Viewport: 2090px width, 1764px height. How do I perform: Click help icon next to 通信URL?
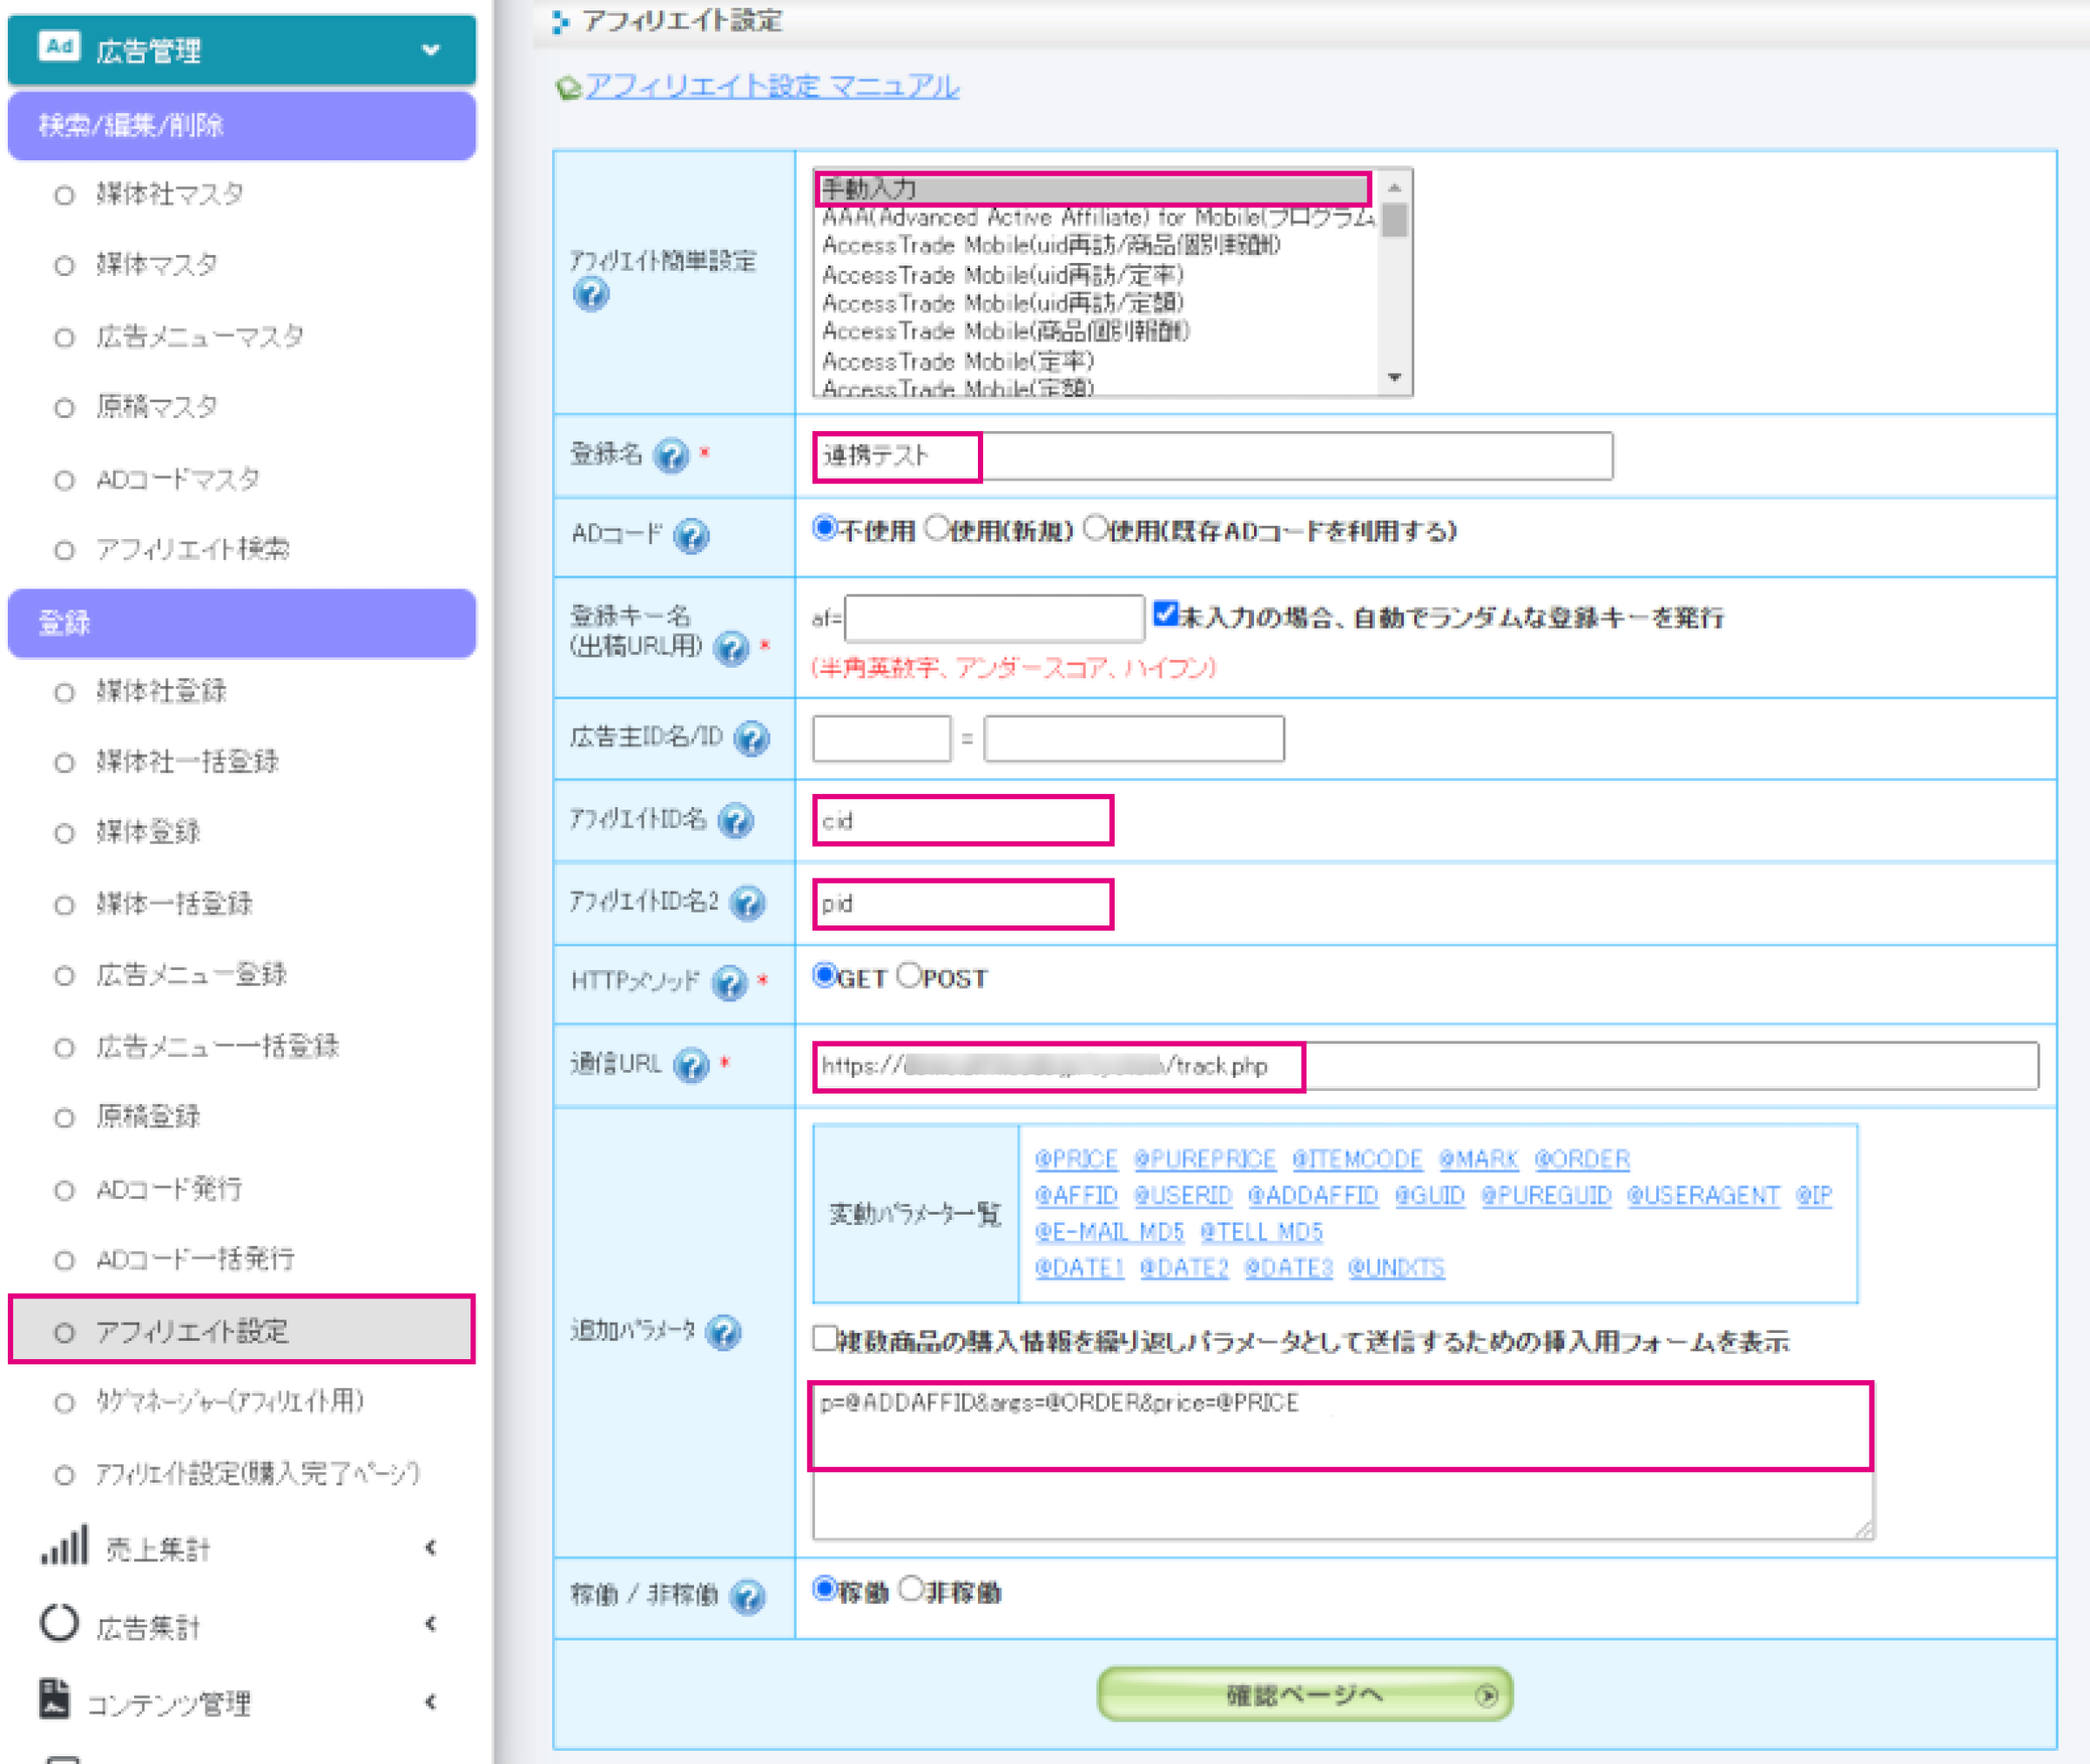coord(691,1065)
